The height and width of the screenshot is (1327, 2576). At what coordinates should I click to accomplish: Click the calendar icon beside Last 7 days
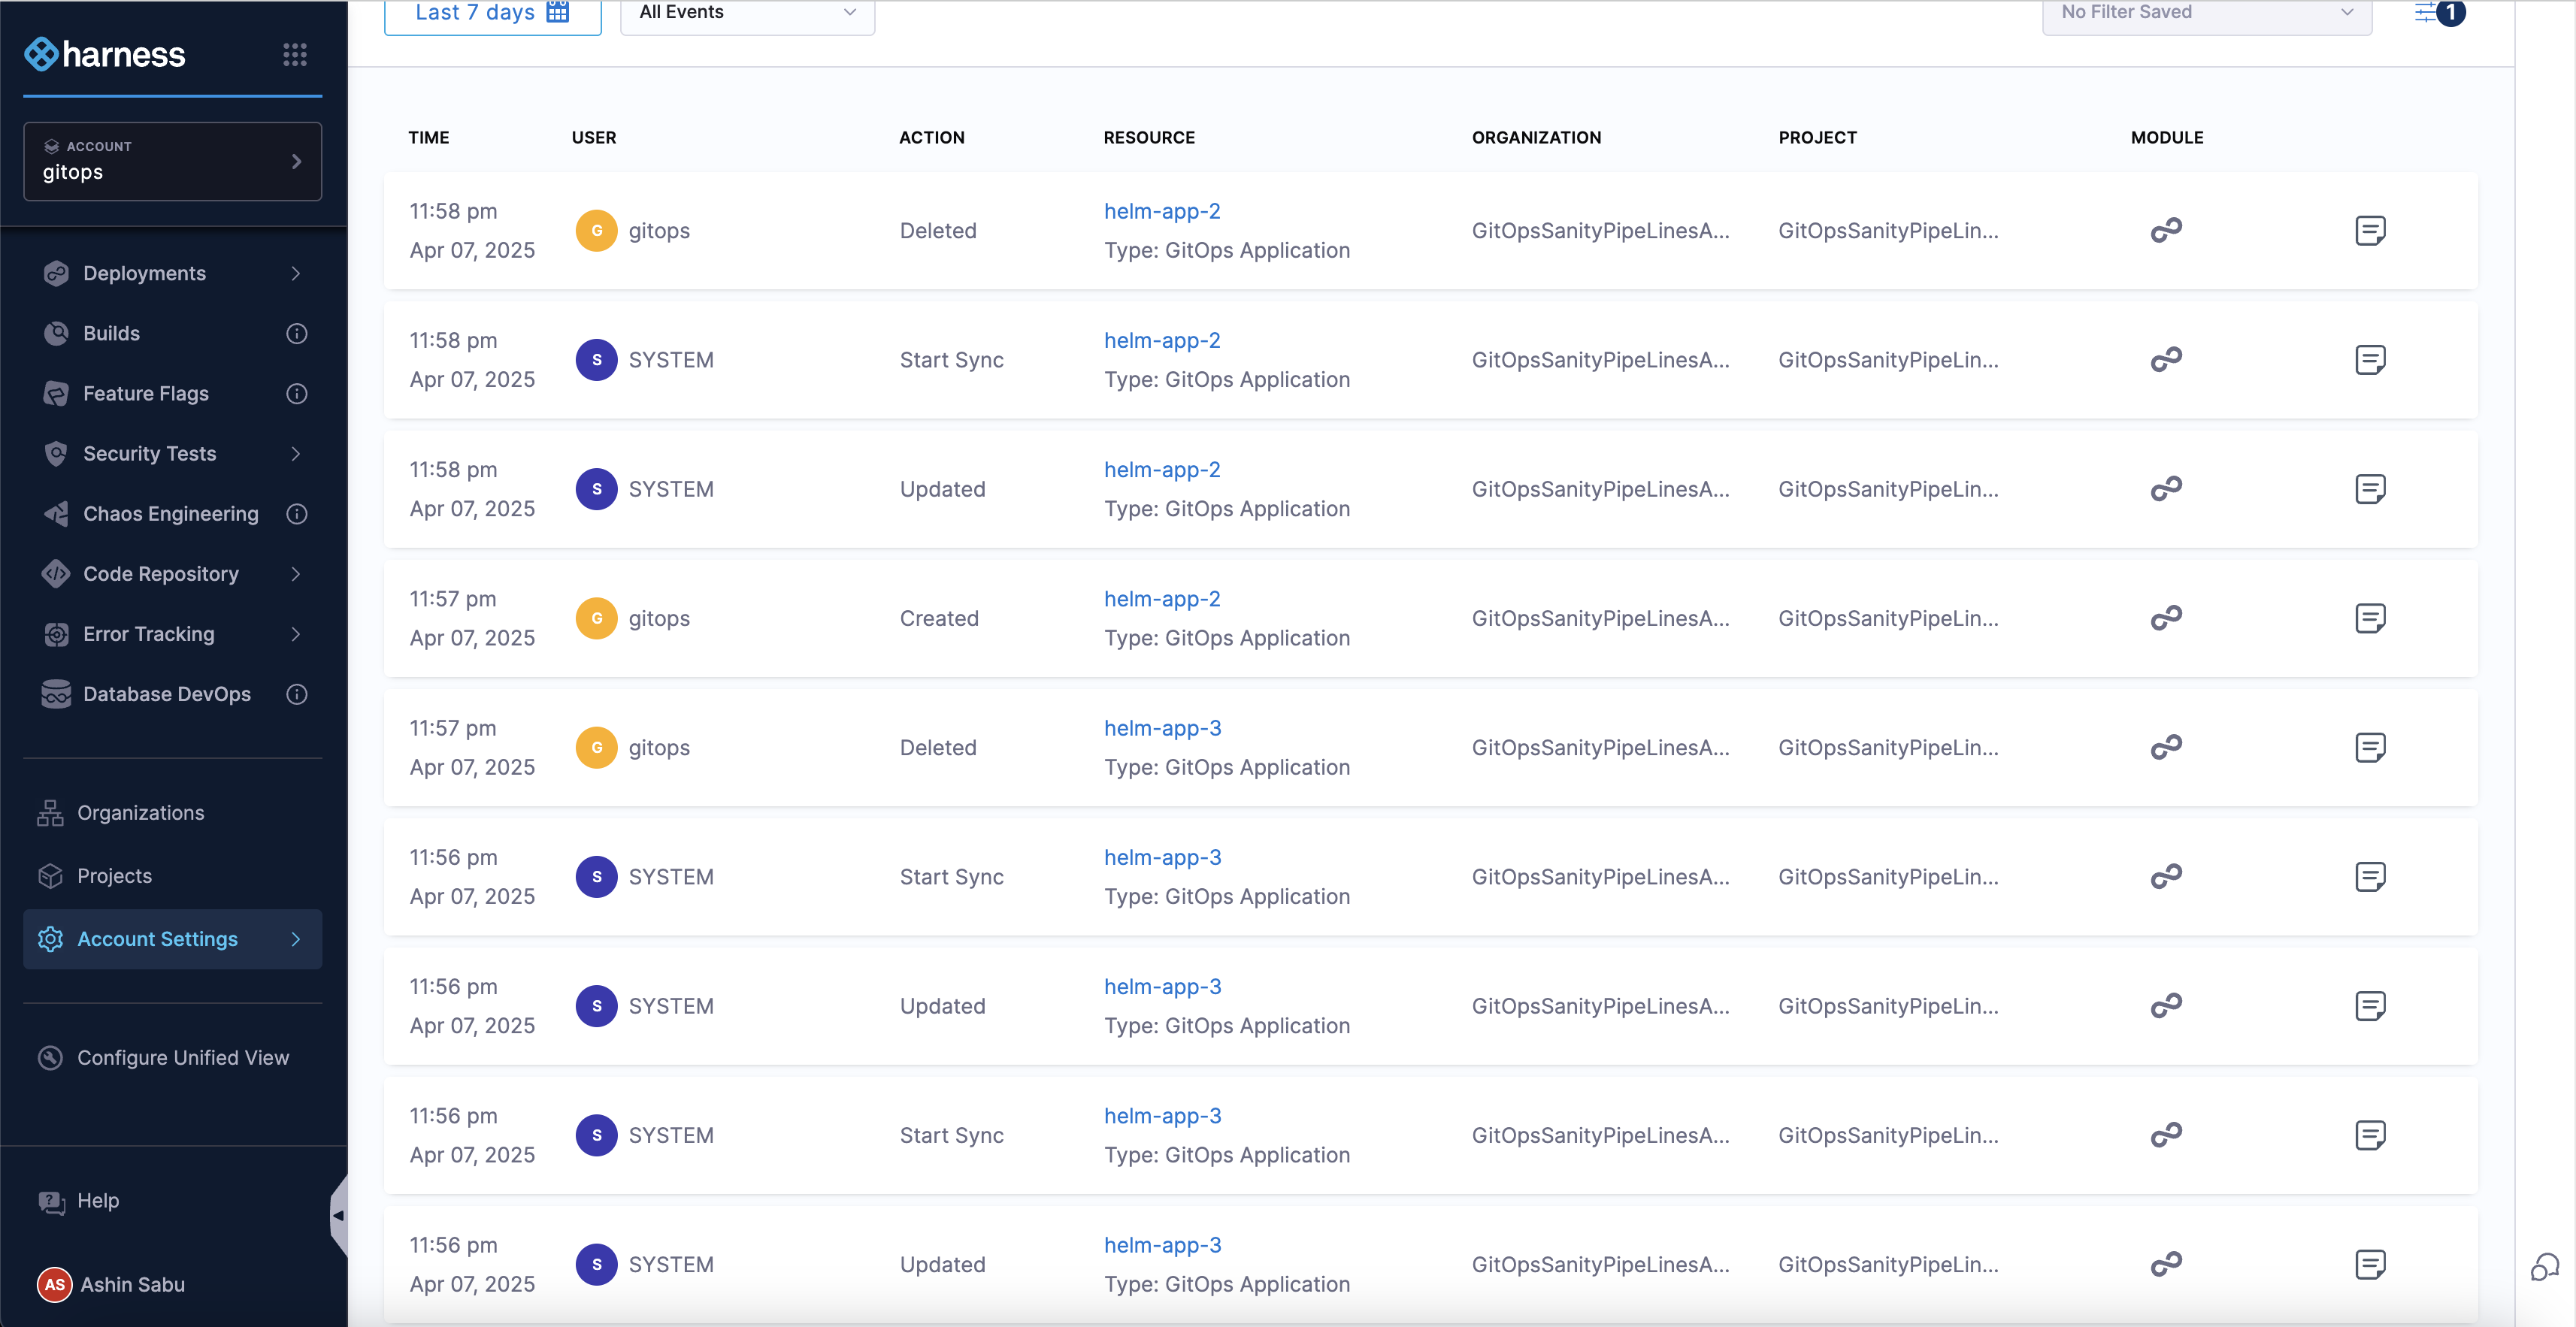point(557,12)
